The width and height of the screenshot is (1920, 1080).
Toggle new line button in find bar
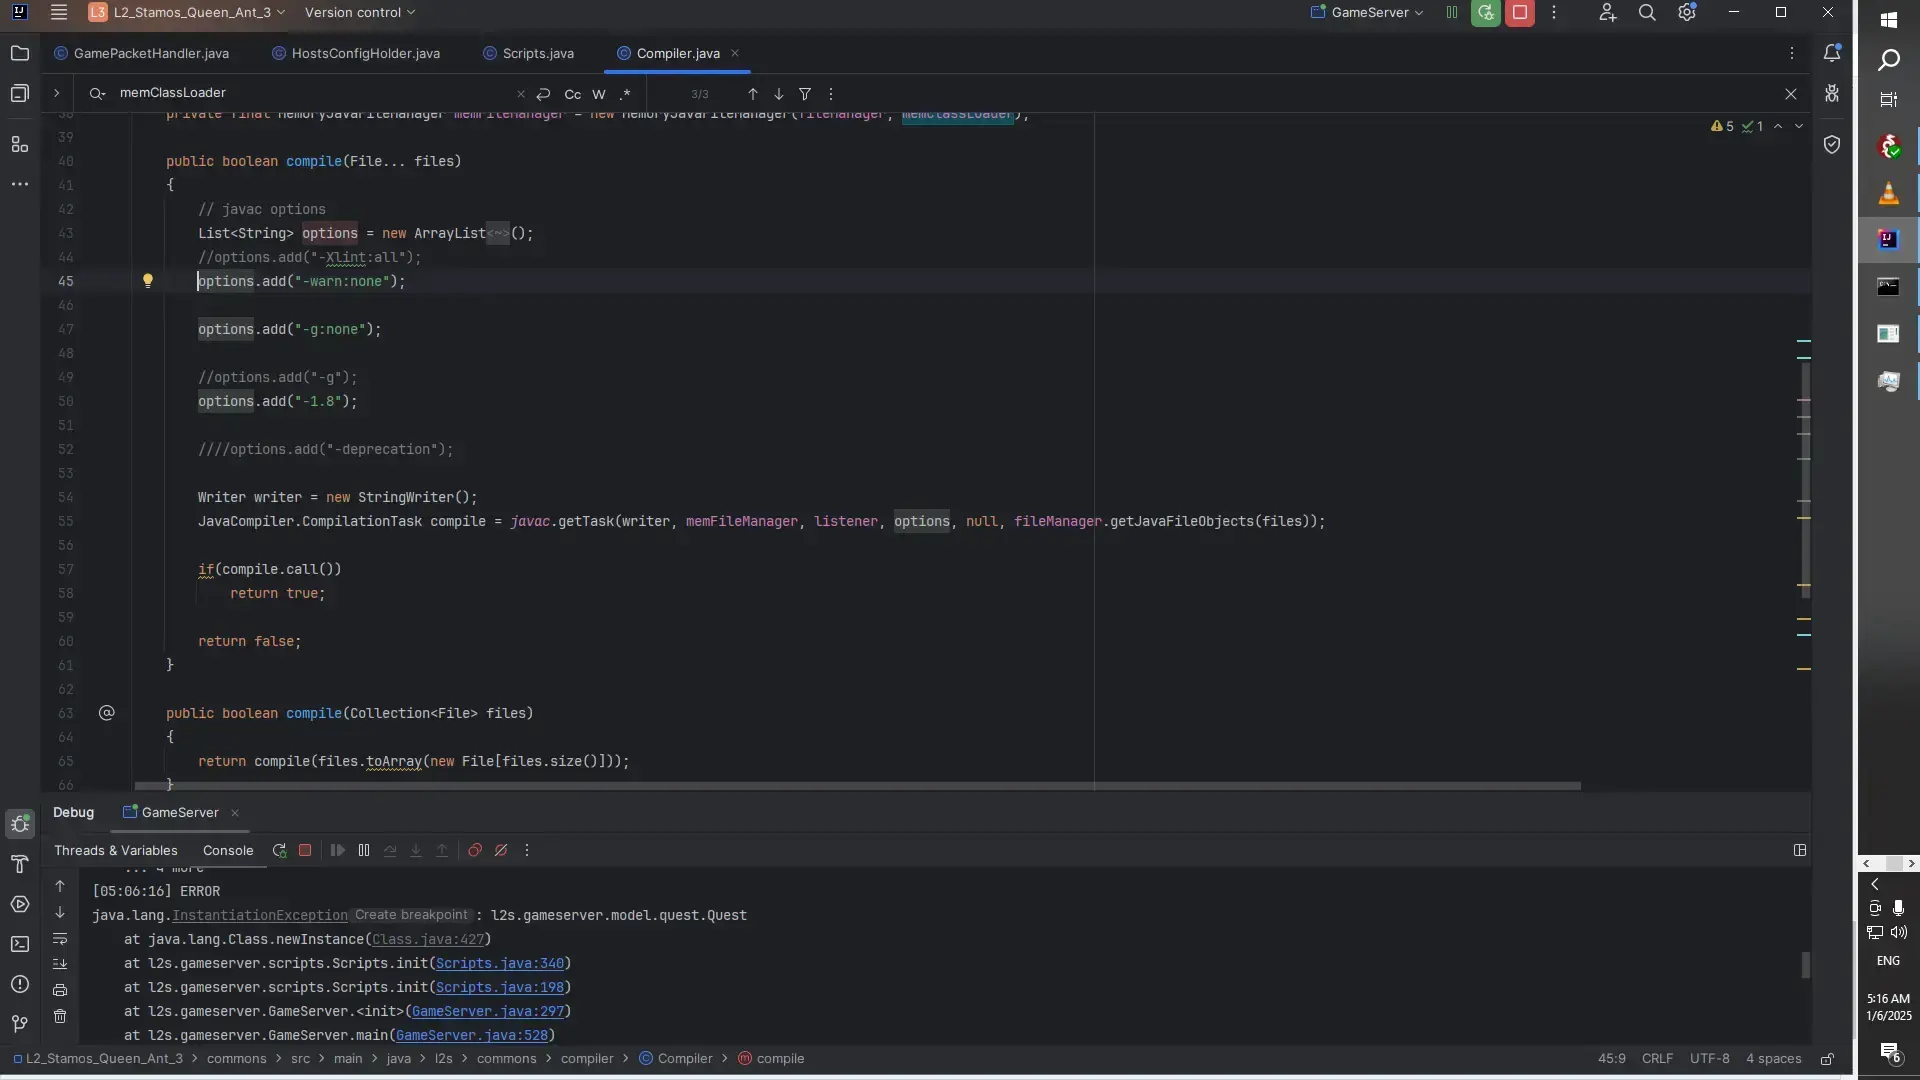pos(543,94)
